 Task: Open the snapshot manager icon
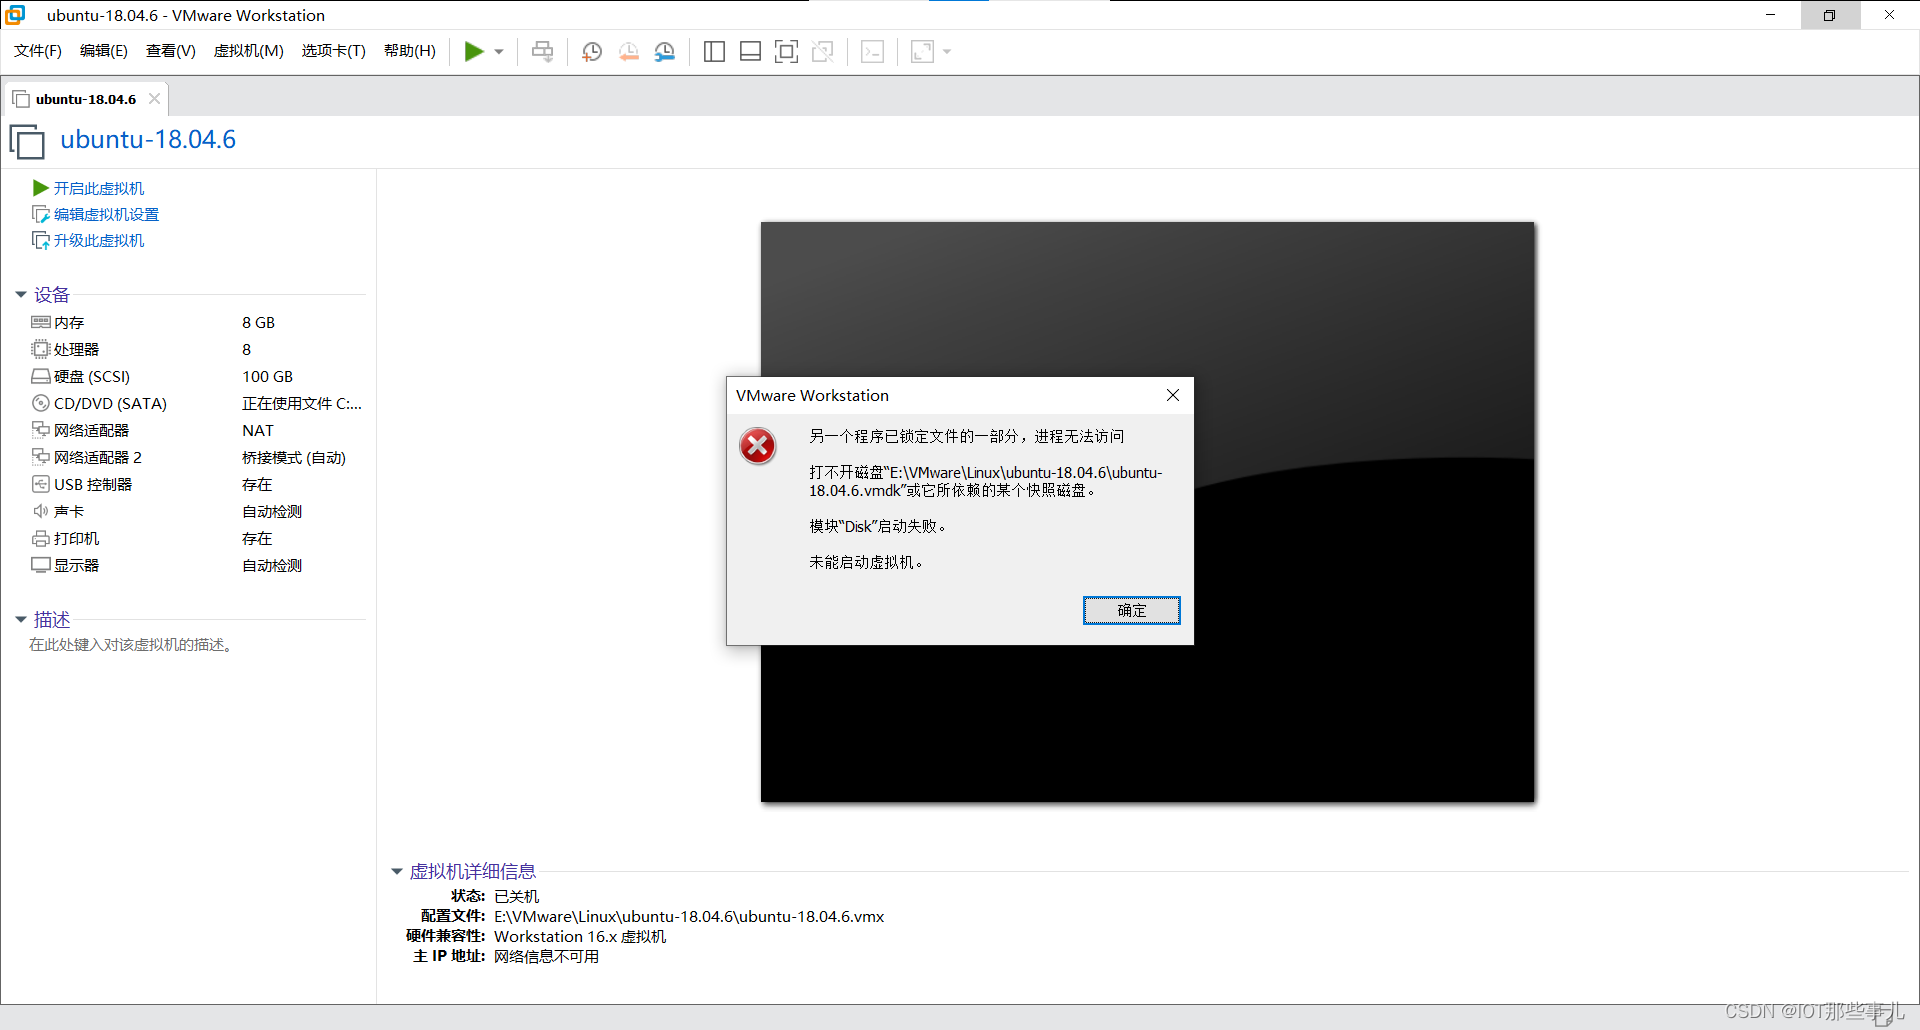click(x=665, y=51)
